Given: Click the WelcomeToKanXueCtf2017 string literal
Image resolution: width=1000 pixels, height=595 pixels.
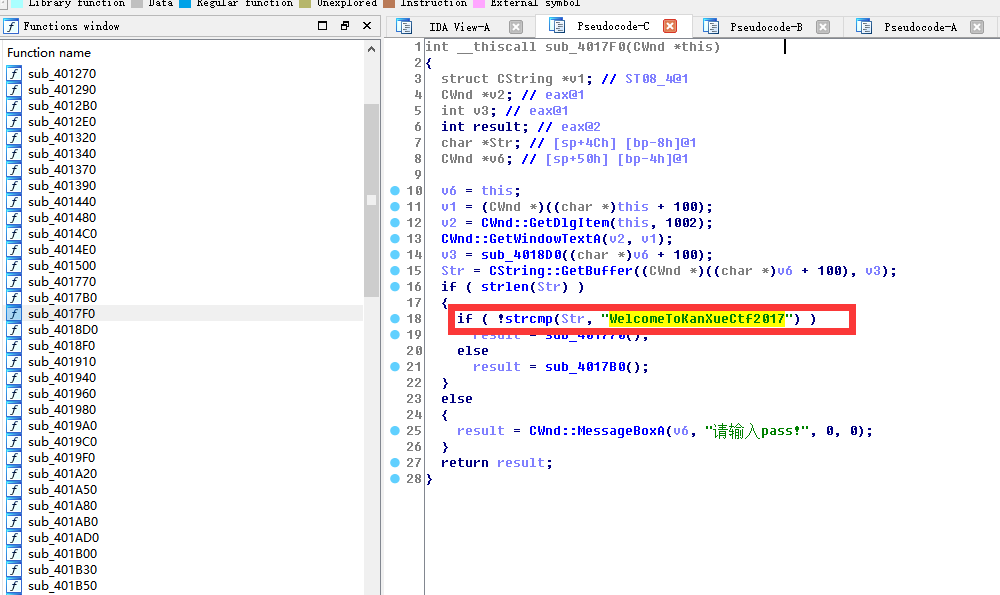Looking at the screenshot, I should (x=696, y=318).
